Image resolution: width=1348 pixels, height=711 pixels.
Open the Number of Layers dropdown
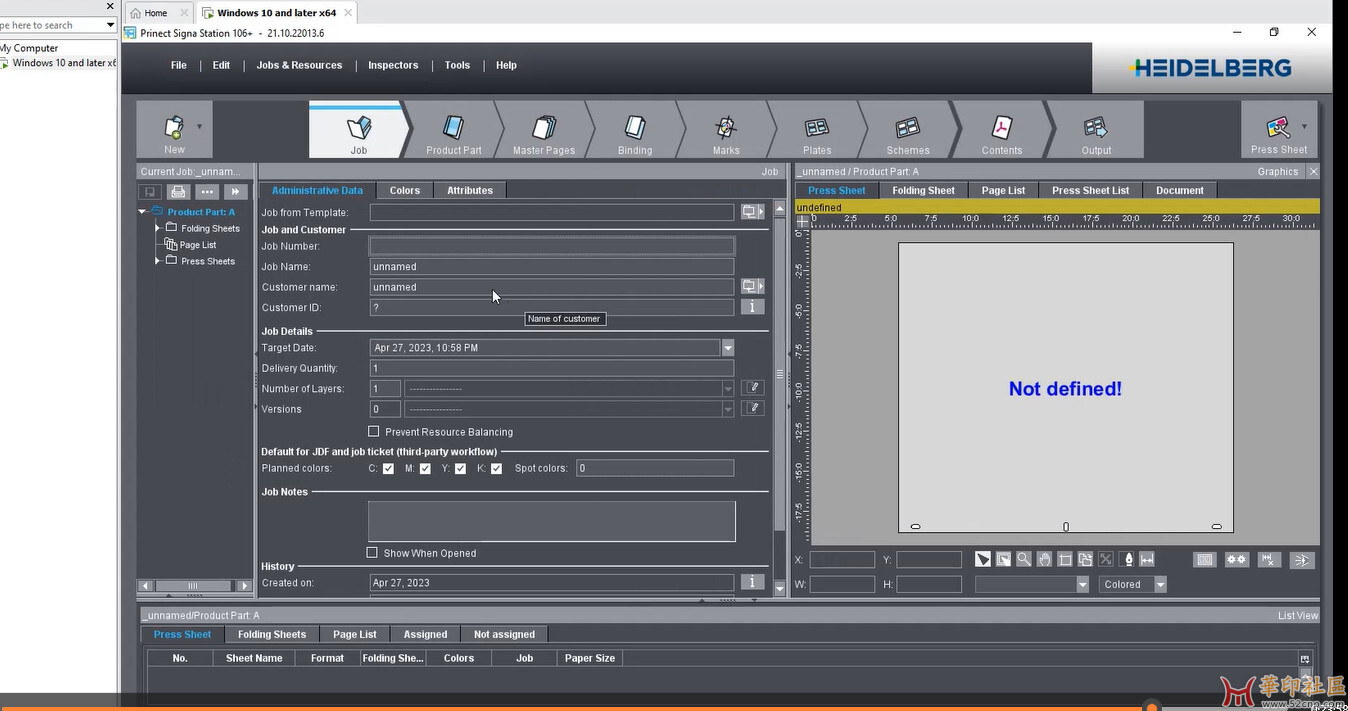tap(728, 388)
